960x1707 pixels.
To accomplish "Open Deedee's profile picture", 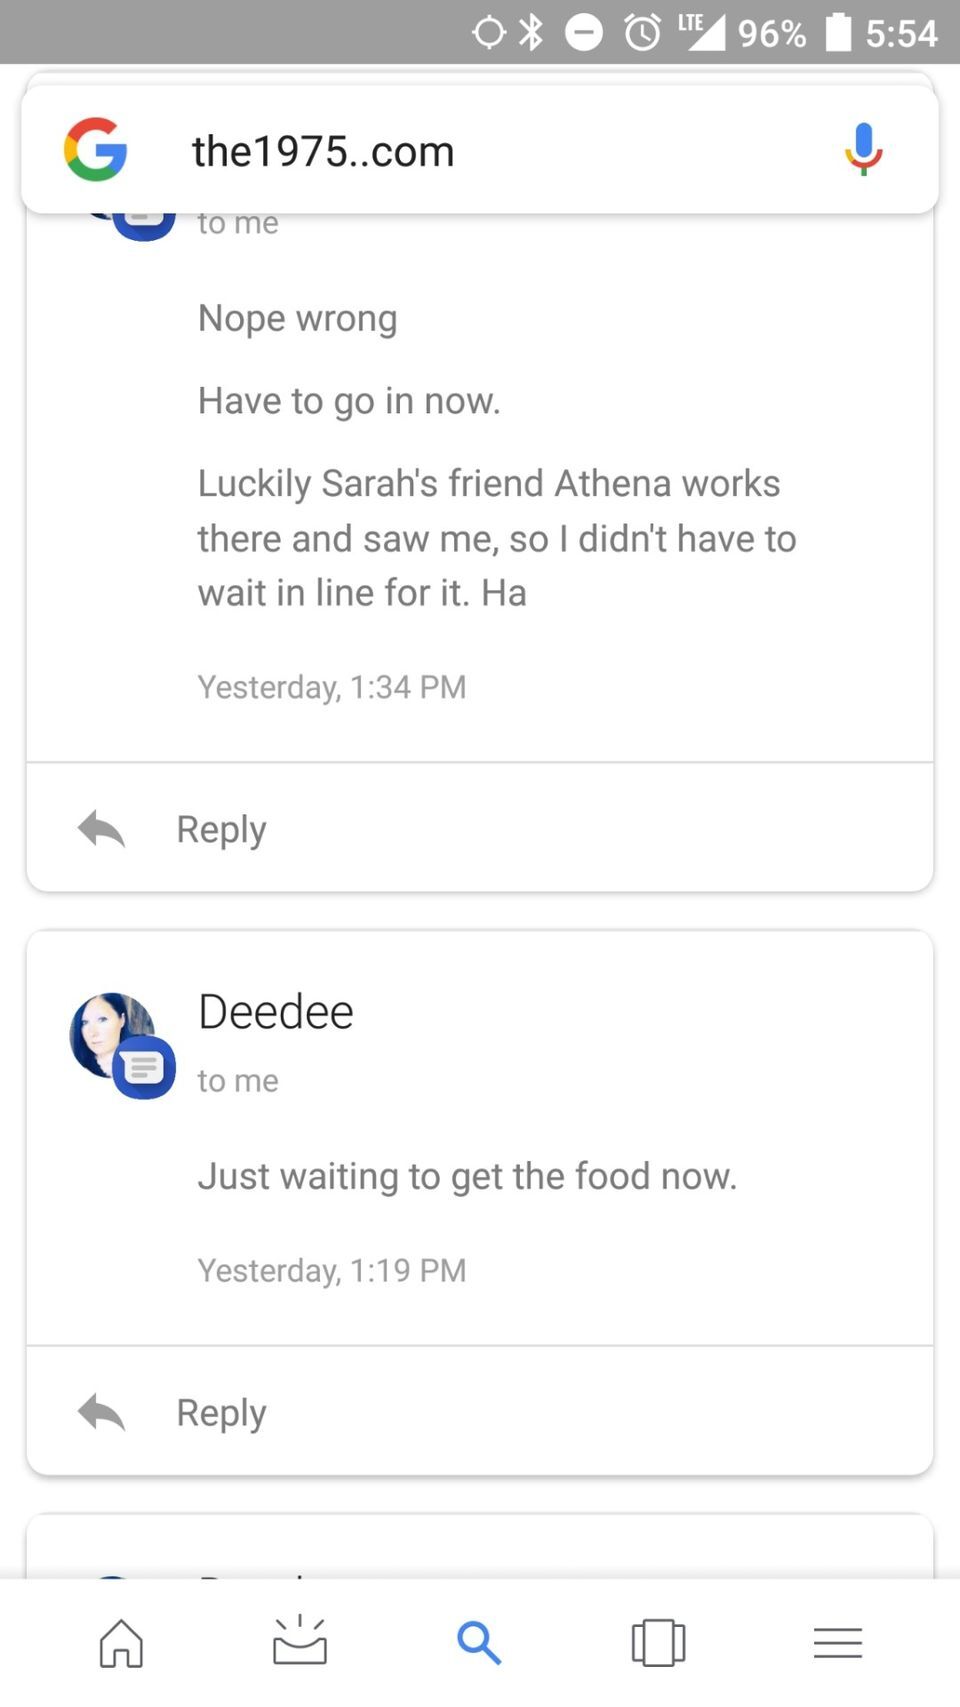I will 108,1033.
